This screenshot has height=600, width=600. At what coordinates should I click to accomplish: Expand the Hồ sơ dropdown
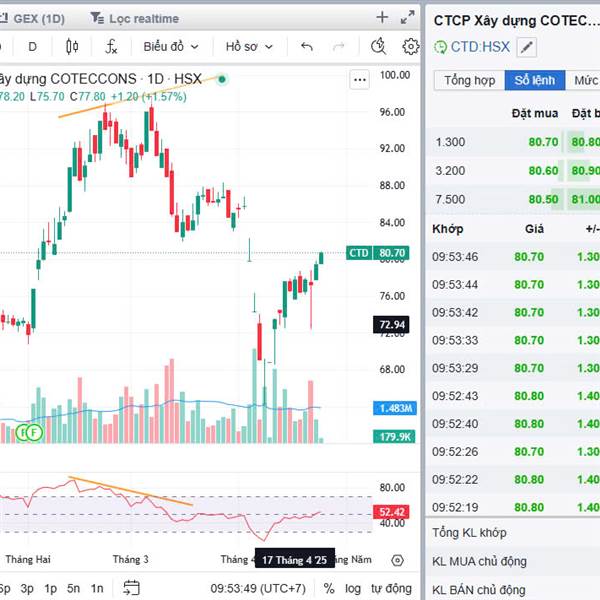249,47
